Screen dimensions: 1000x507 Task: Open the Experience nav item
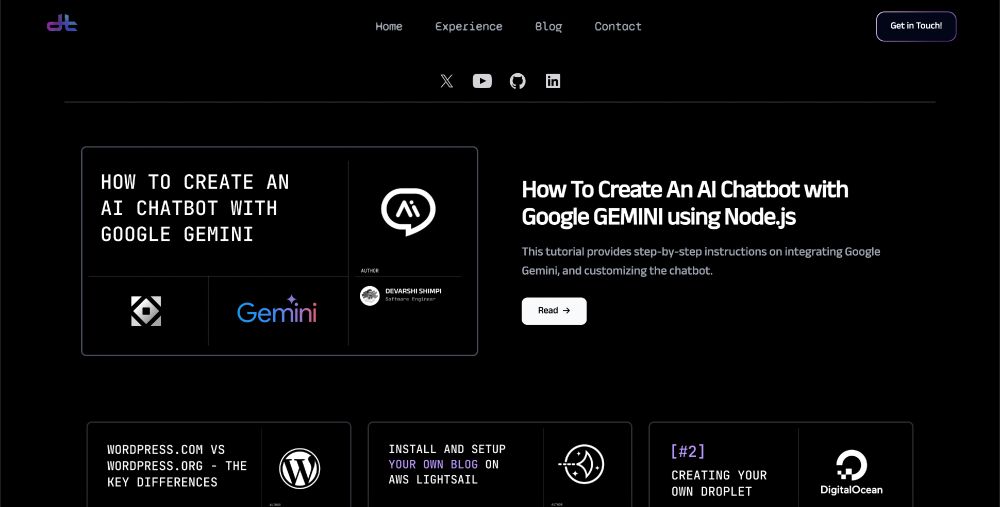click(x=469, y=26)
